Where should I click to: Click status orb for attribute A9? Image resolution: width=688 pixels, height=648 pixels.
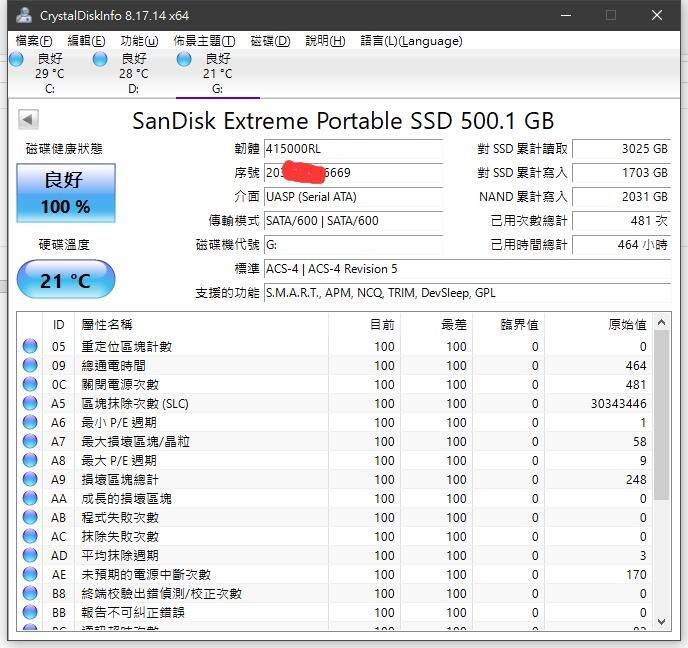point(30,479)
